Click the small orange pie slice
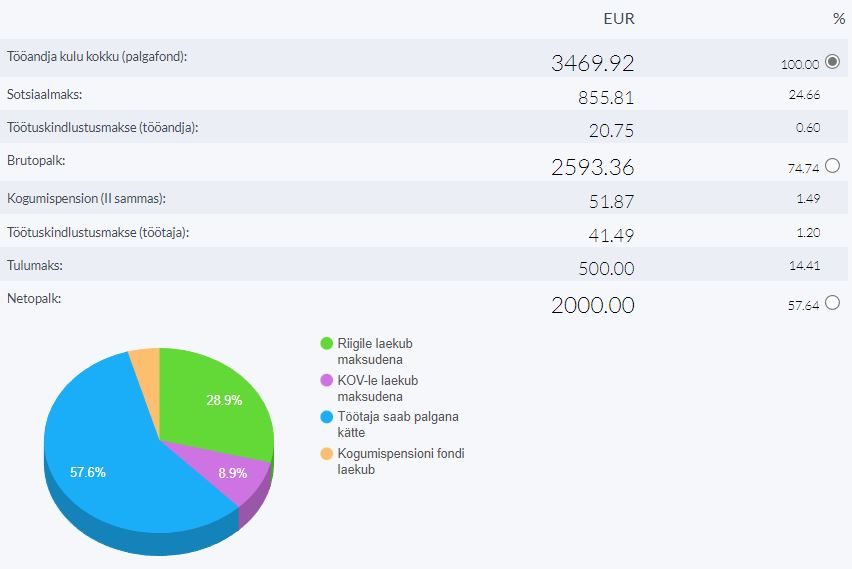The height and width of the screenshot is (569, 852). (x=146, y=366)
